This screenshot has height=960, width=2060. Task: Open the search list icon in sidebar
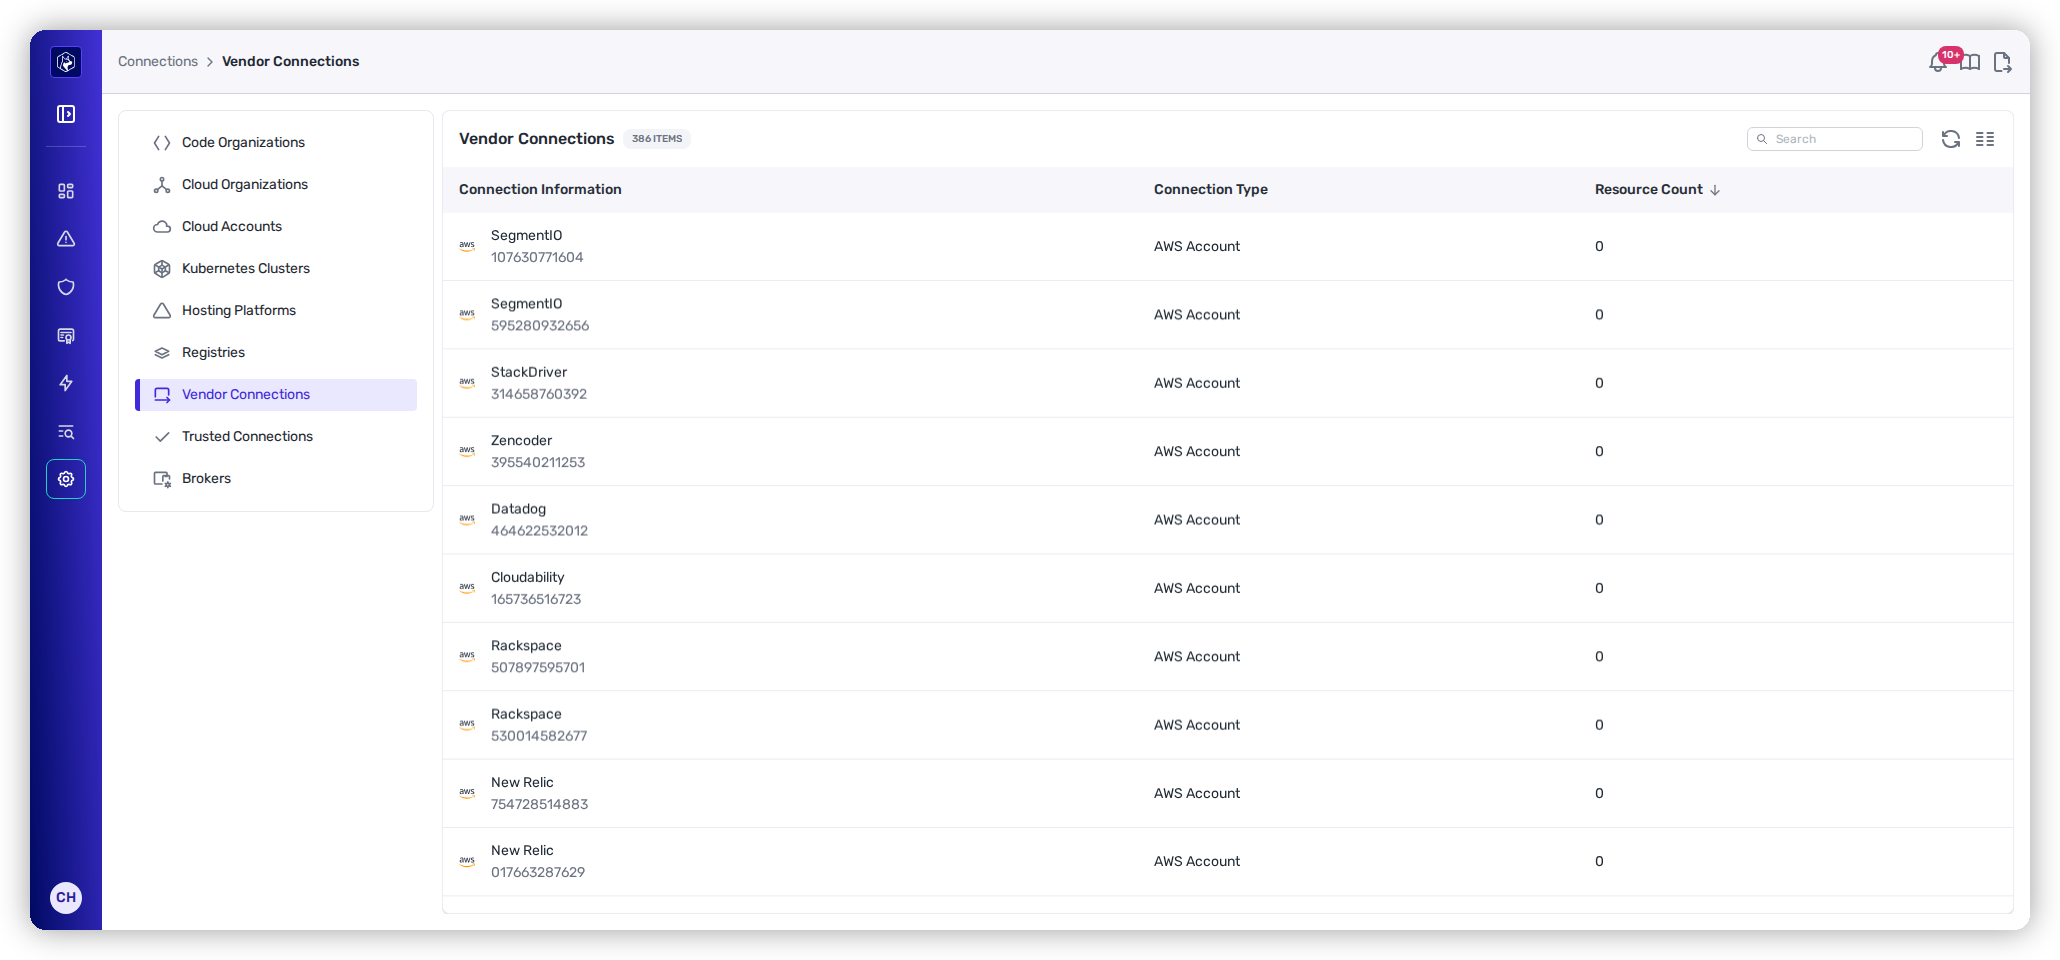pos(66,432)
